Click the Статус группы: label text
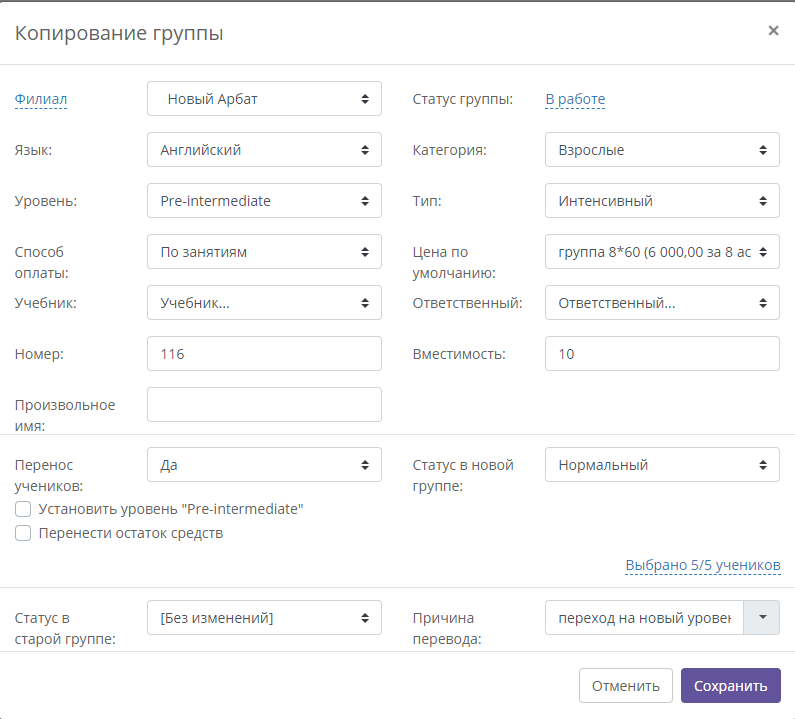Viewport: 795px width, 719px height. click(x=462, y=99)
